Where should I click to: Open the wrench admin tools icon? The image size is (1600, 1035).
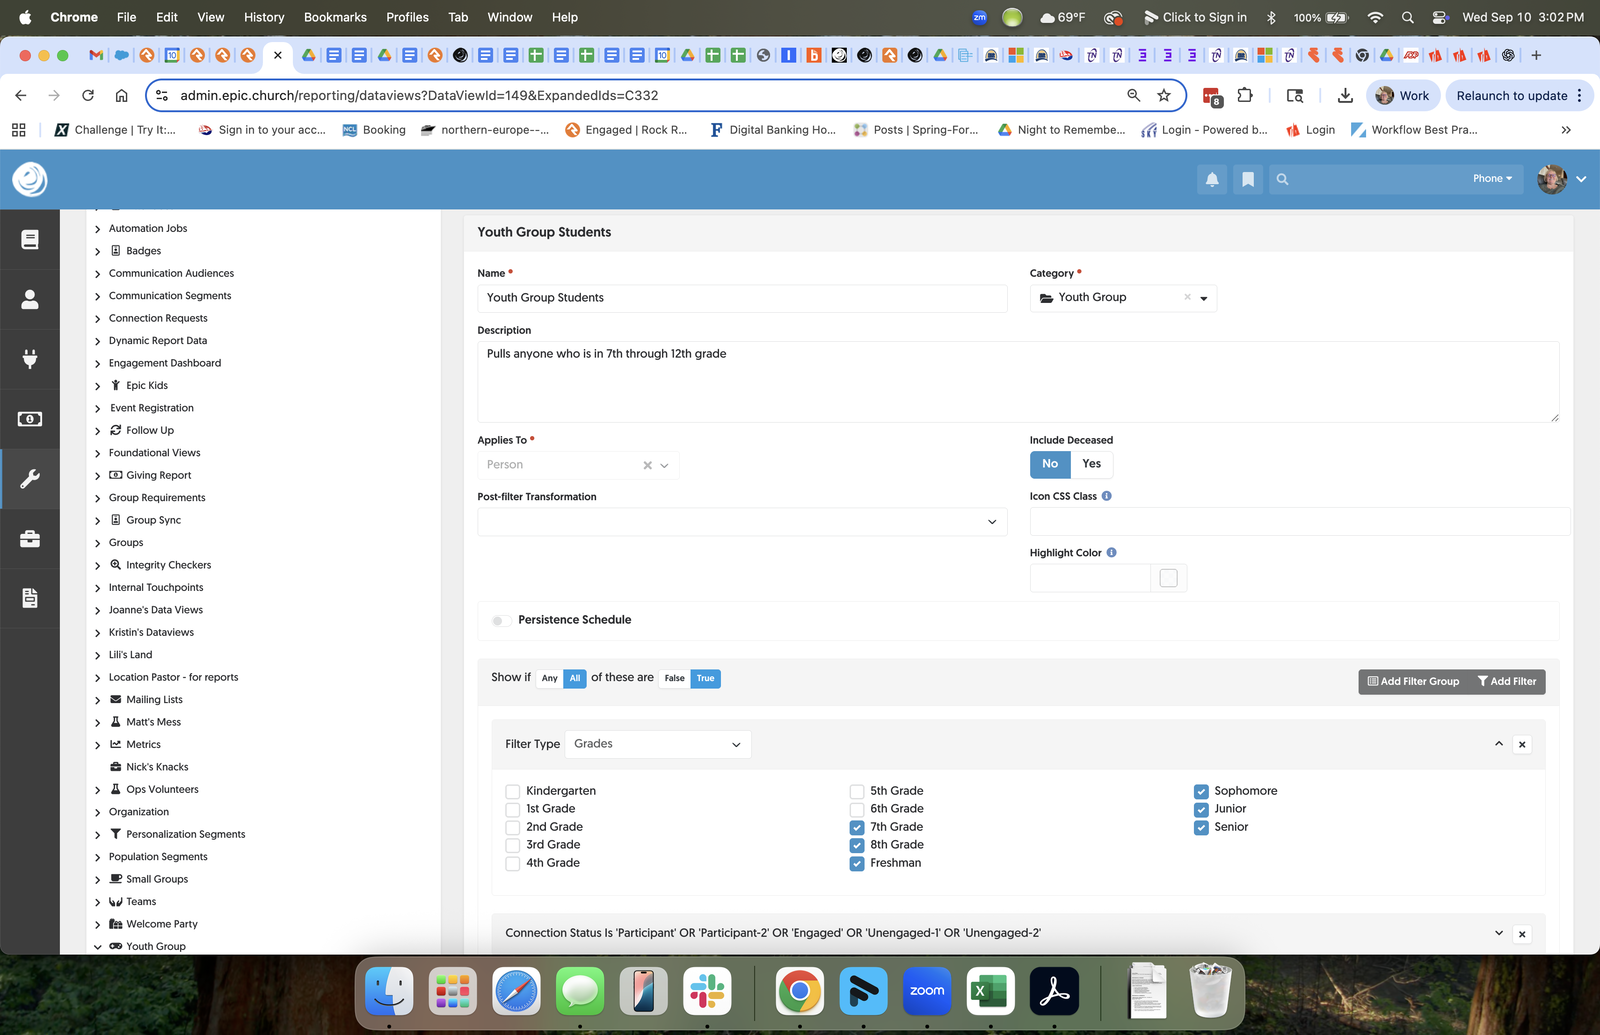click(x=30, y=479)
